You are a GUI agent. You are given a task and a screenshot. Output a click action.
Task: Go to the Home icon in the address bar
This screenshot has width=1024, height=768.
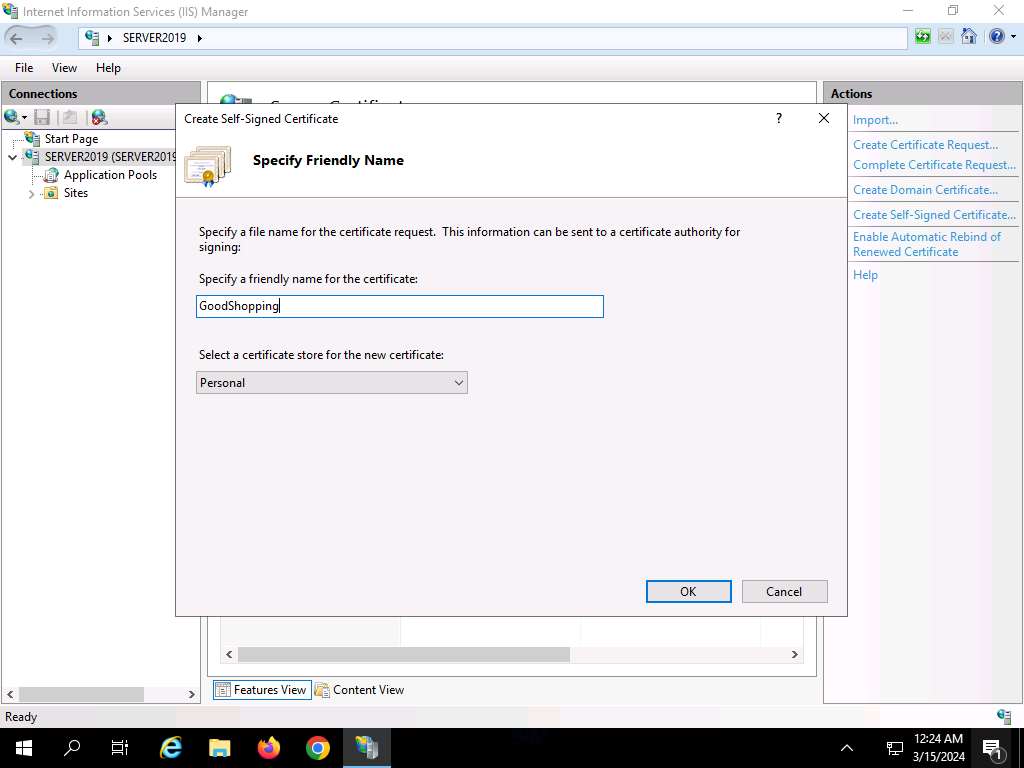968,37
